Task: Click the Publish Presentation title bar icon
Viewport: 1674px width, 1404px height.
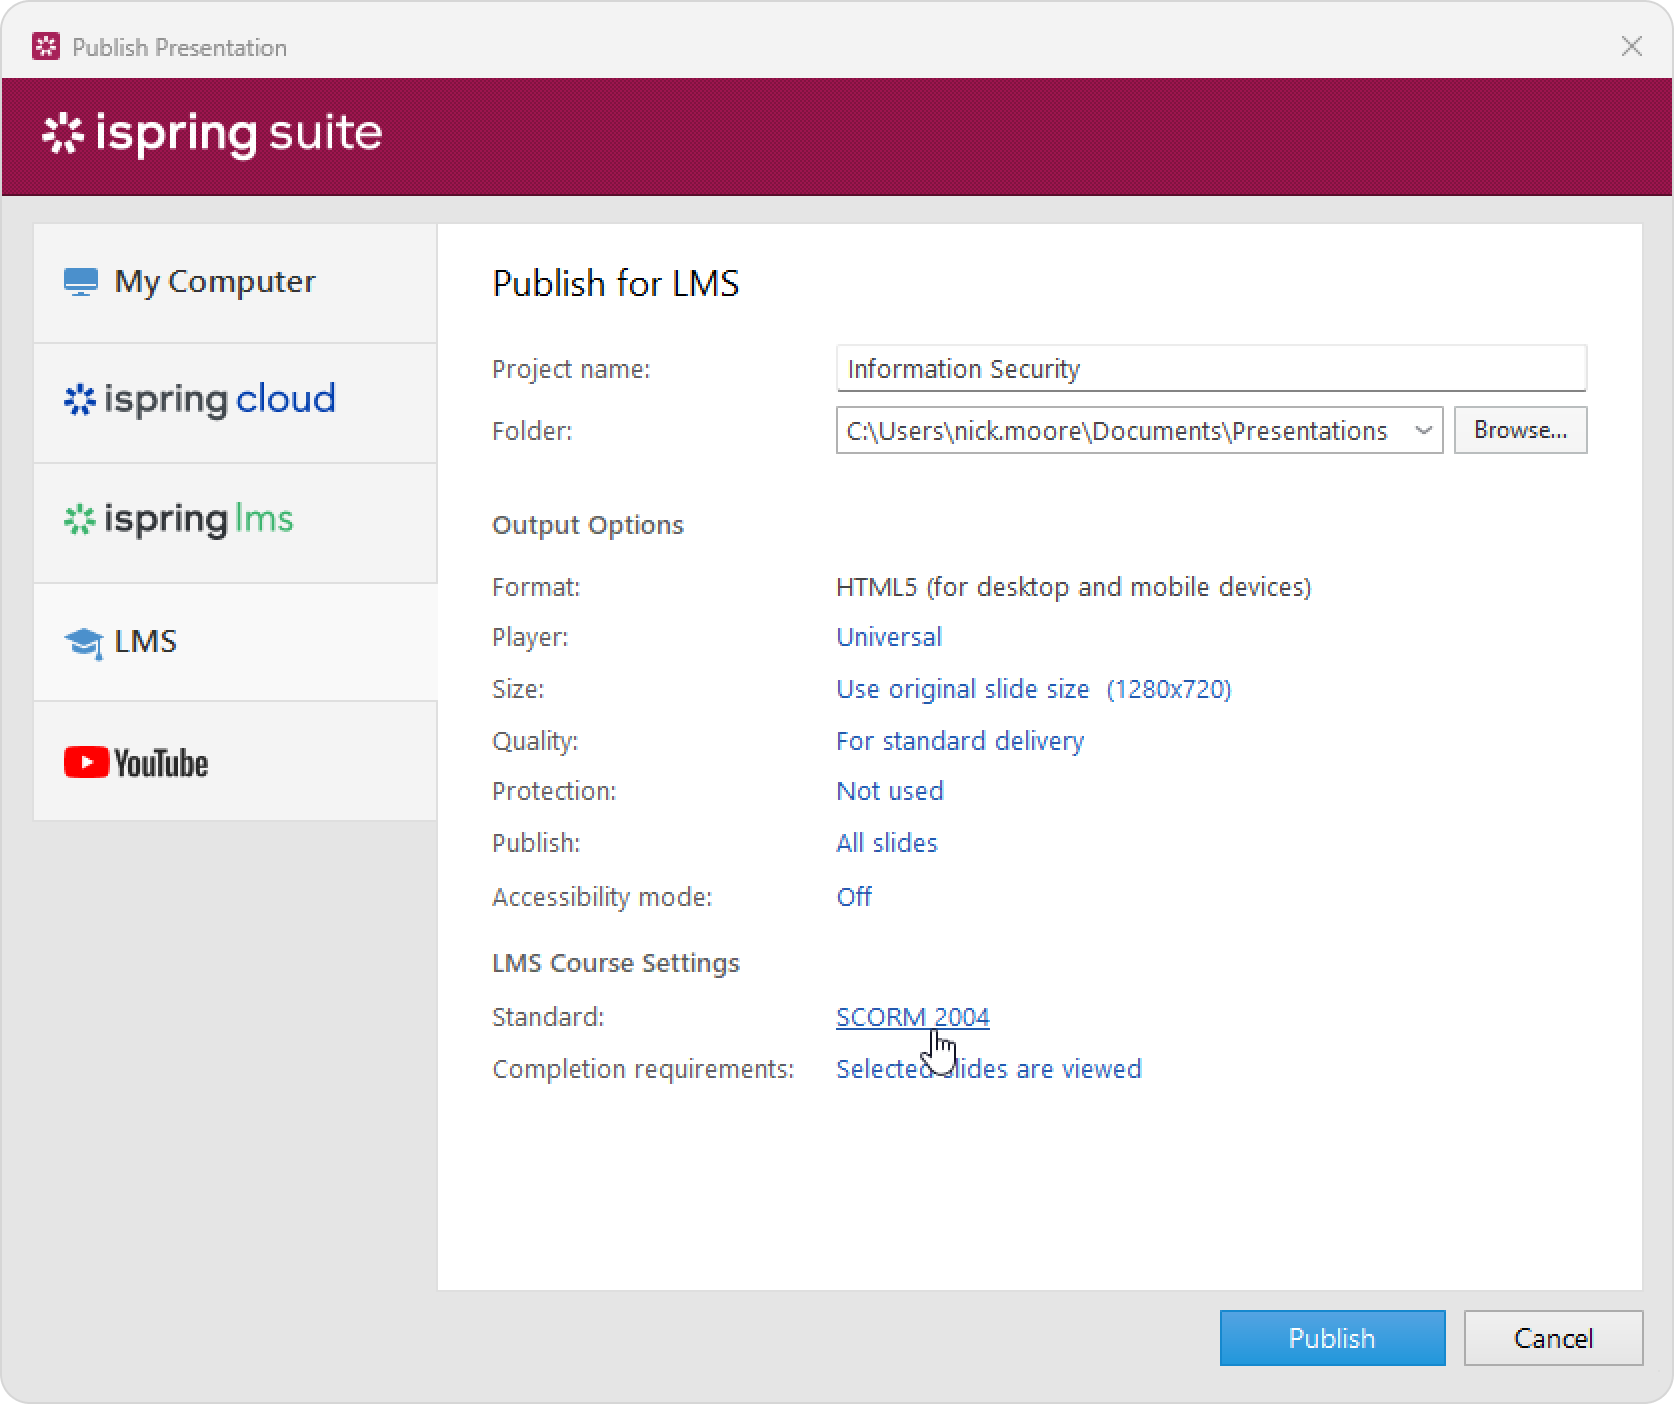Action: (x=46, y=47)
